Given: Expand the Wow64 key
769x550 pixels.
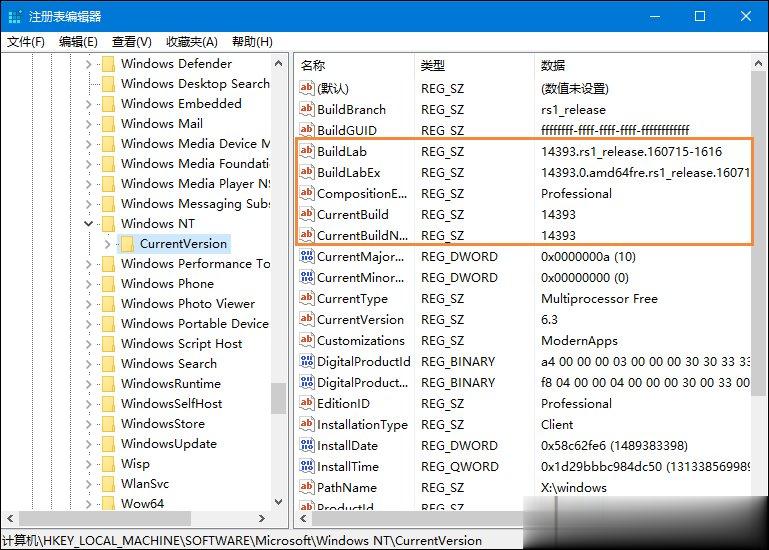Looking at the screenshot, I should point(89,504).
